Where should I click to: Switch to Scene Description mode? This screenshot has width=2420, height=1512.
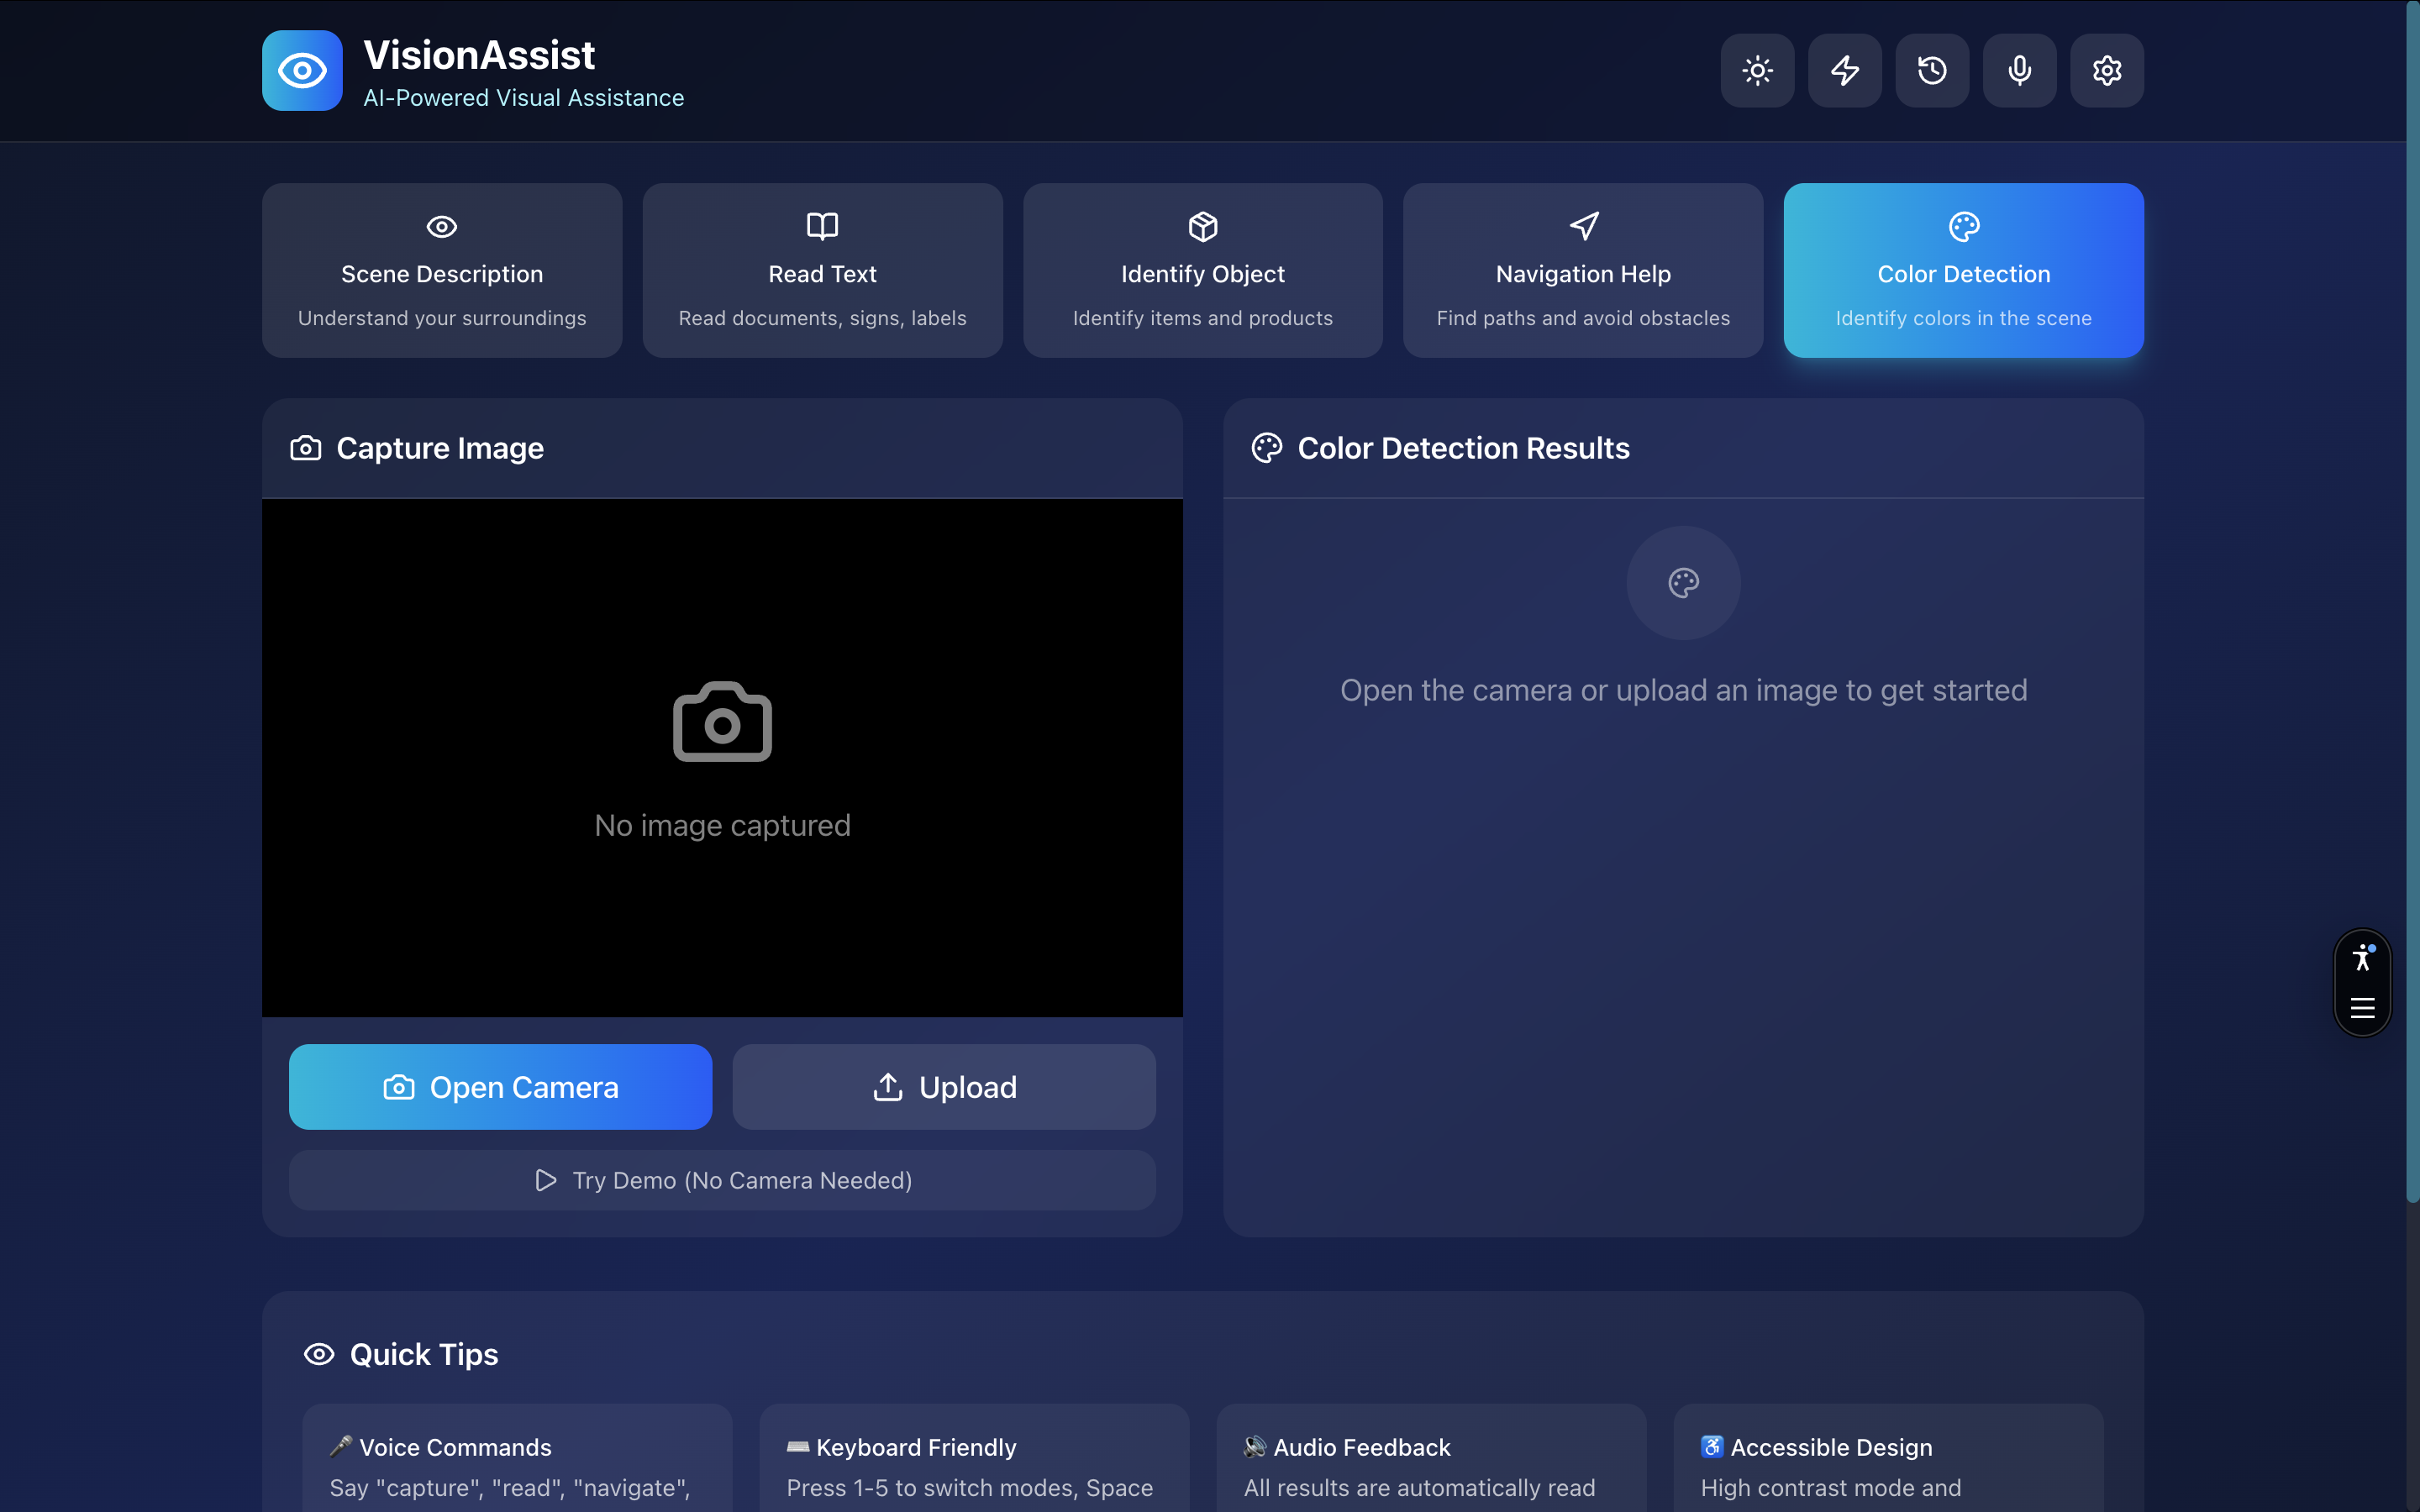442,270
